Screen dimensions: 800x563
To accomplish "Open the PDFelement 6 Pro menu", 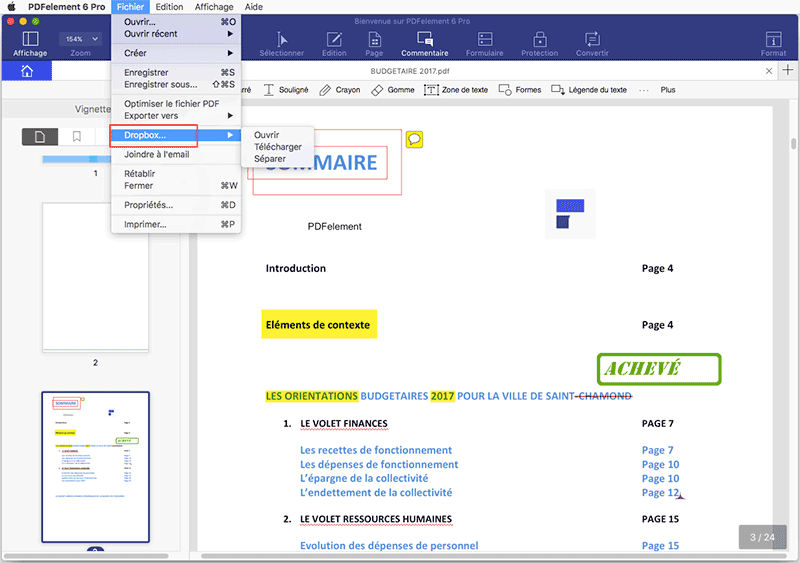I will pos(66,7).
